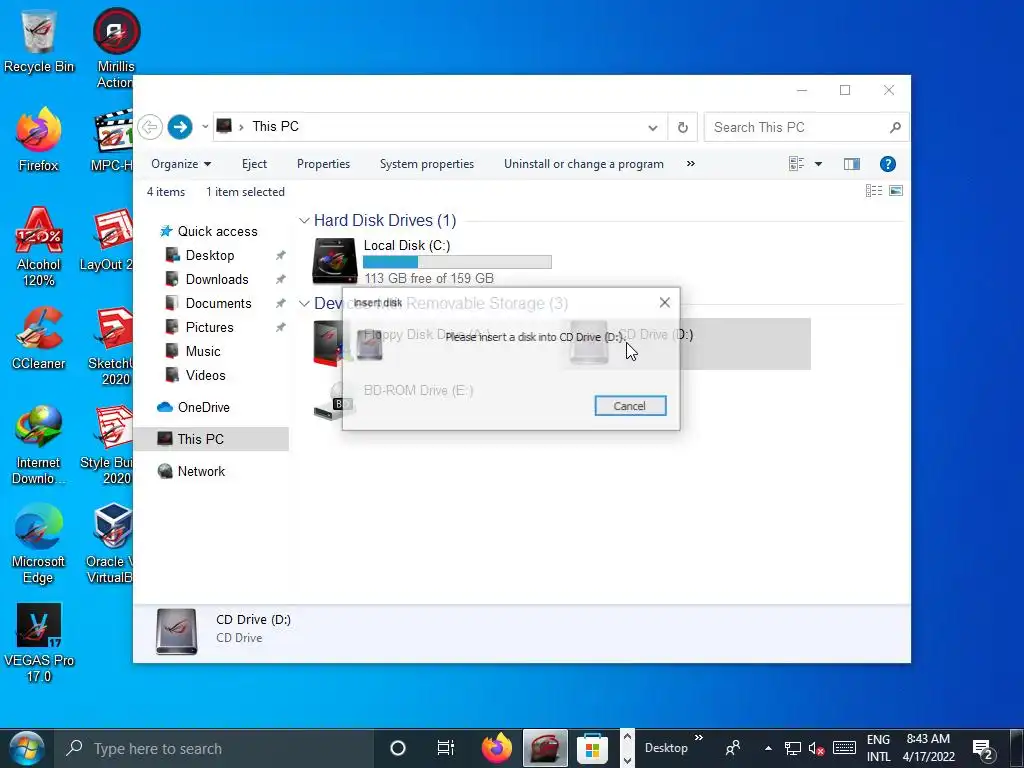Show hidden tray icons arrow
The height and width of the screenshot is (768, 1024).
point(768,748)
